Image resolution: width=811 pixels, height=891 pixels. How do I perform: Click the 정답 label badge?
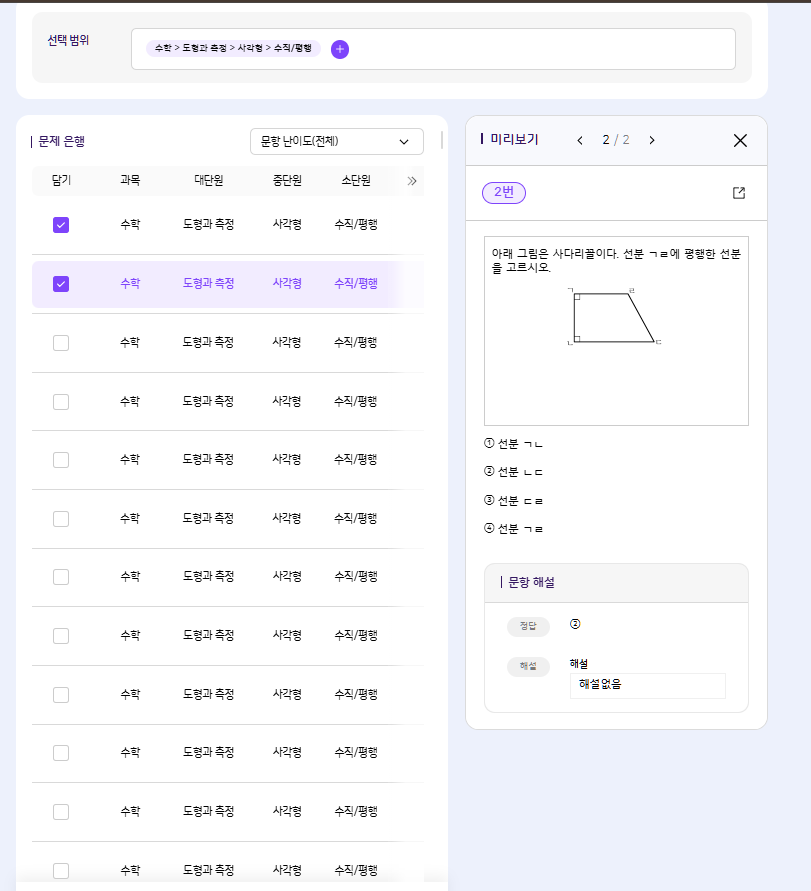(x=528, y=626)
